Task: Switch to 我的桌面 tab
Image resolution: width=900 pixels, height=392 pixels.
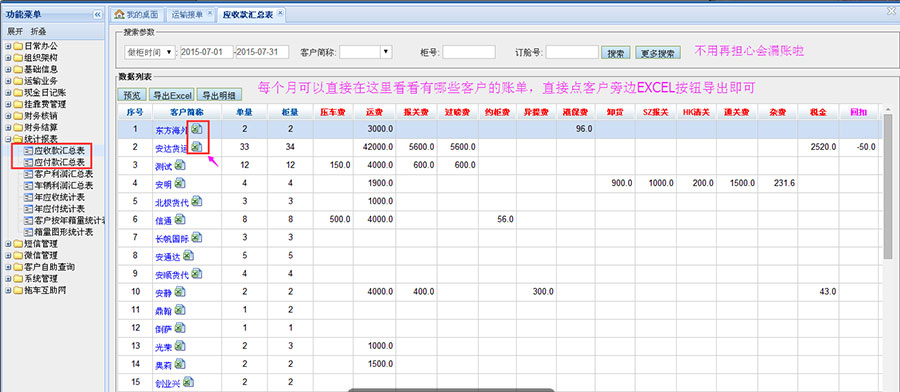Action: [x=137, y=14]
